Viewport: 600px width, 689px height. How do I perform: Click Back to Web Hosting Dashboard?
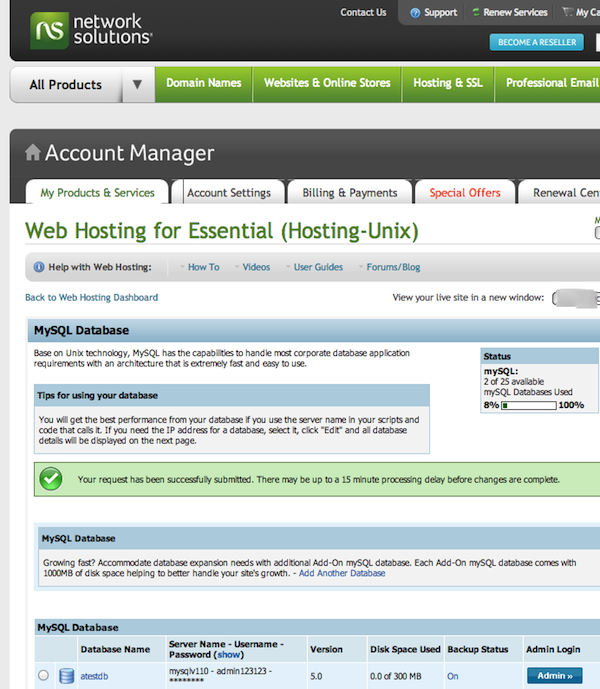(x=91, y=297)
